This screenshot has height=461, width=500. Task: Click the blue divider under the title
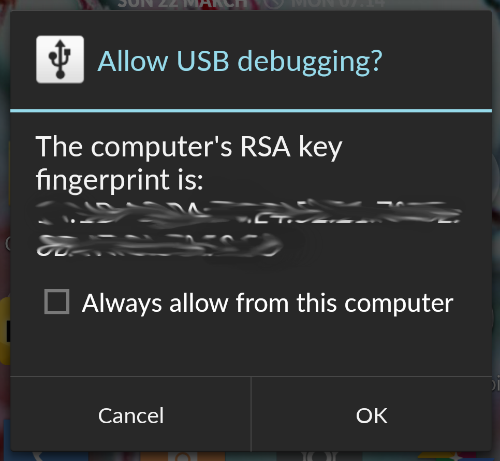click(x=251, y=110)
